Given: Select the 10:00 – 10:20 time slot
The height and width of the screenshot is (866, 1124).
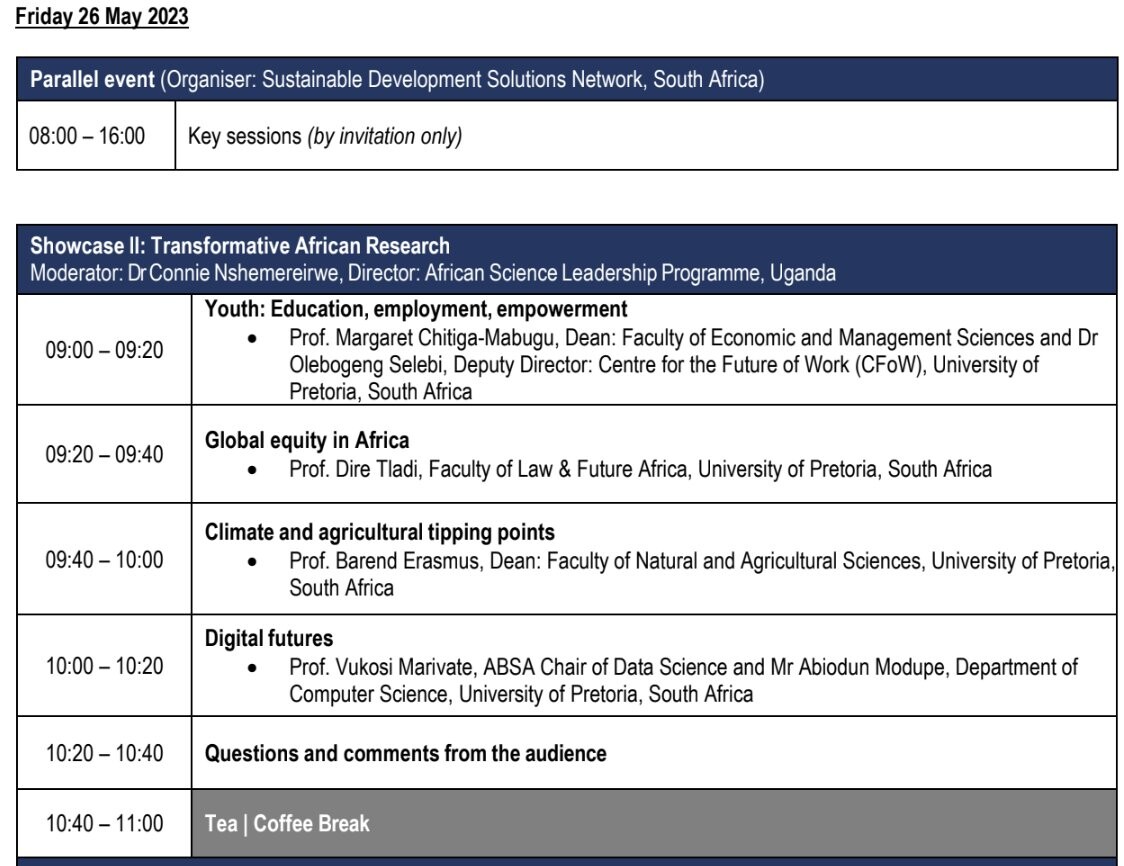Looking at the screenshot, I should (x=104, y=666).
